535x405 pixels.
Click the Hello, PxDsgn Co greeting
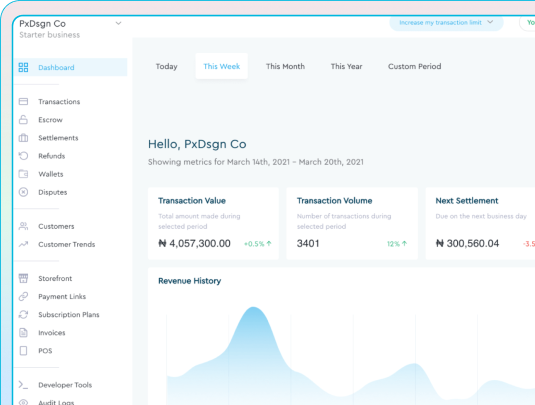pos(197,144)
